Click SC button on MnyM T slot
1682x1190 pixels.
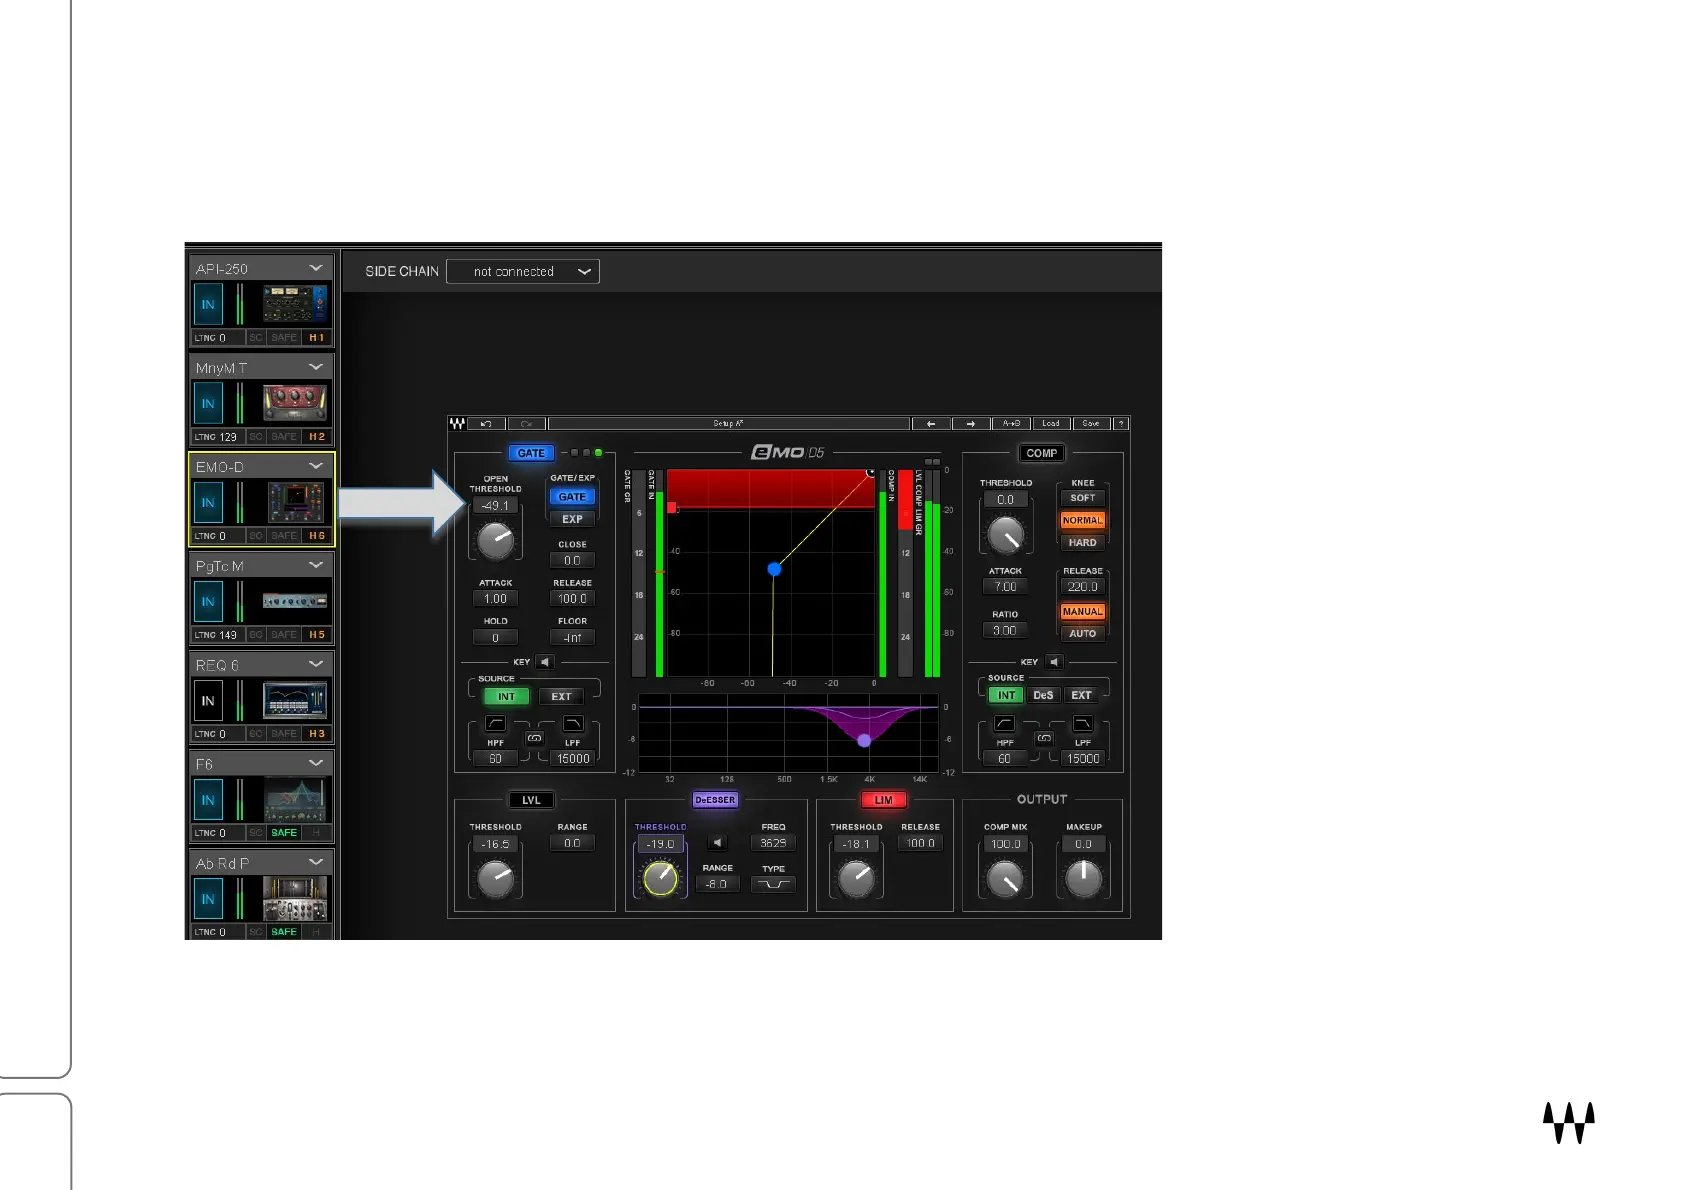tap(256, 437)
